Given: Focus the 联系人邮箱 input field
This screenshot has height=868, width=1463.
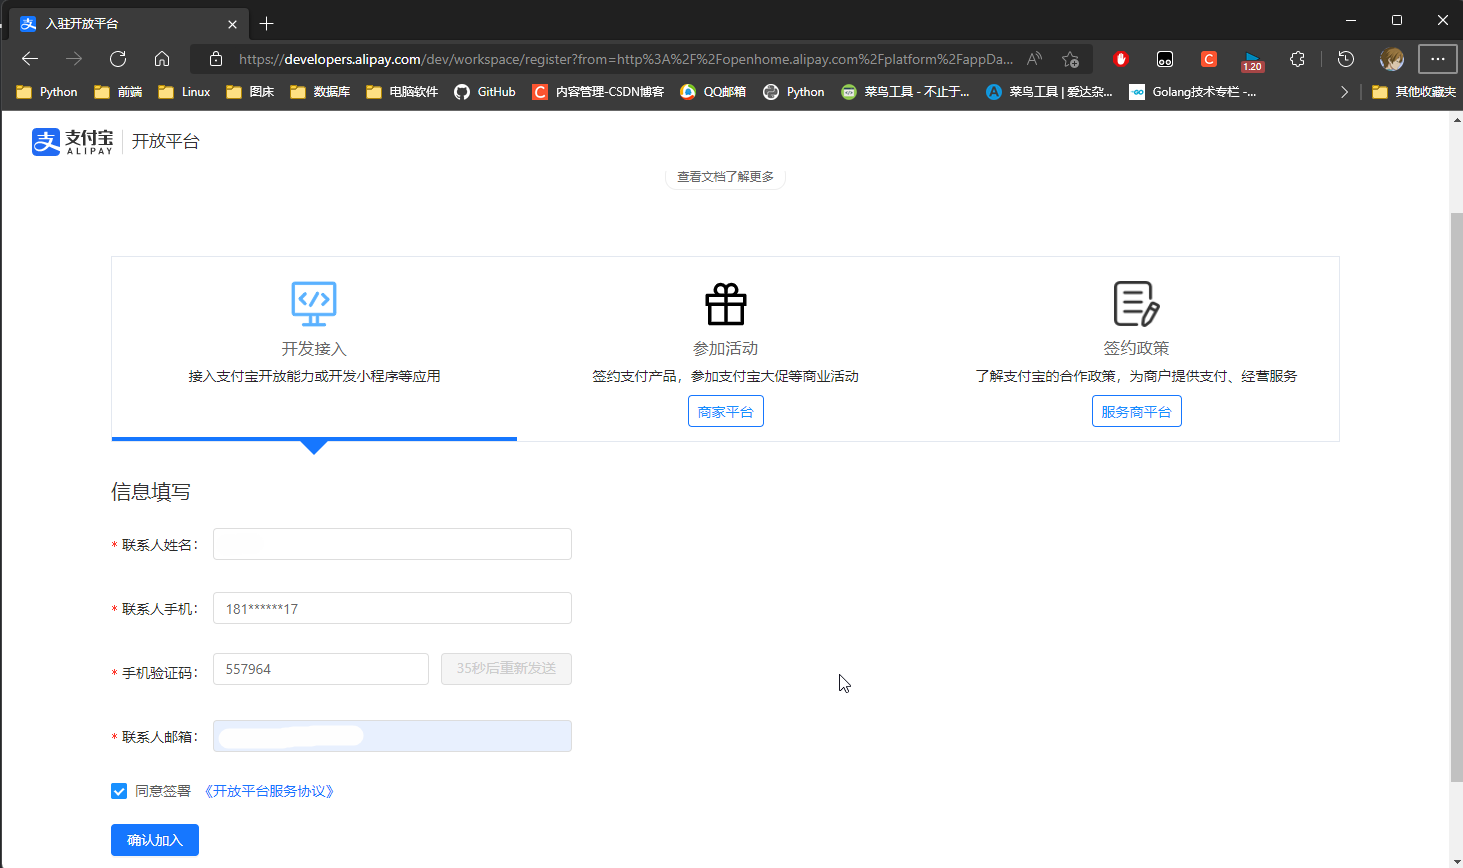Looking at the screenshot, I should tap(392, 736).
